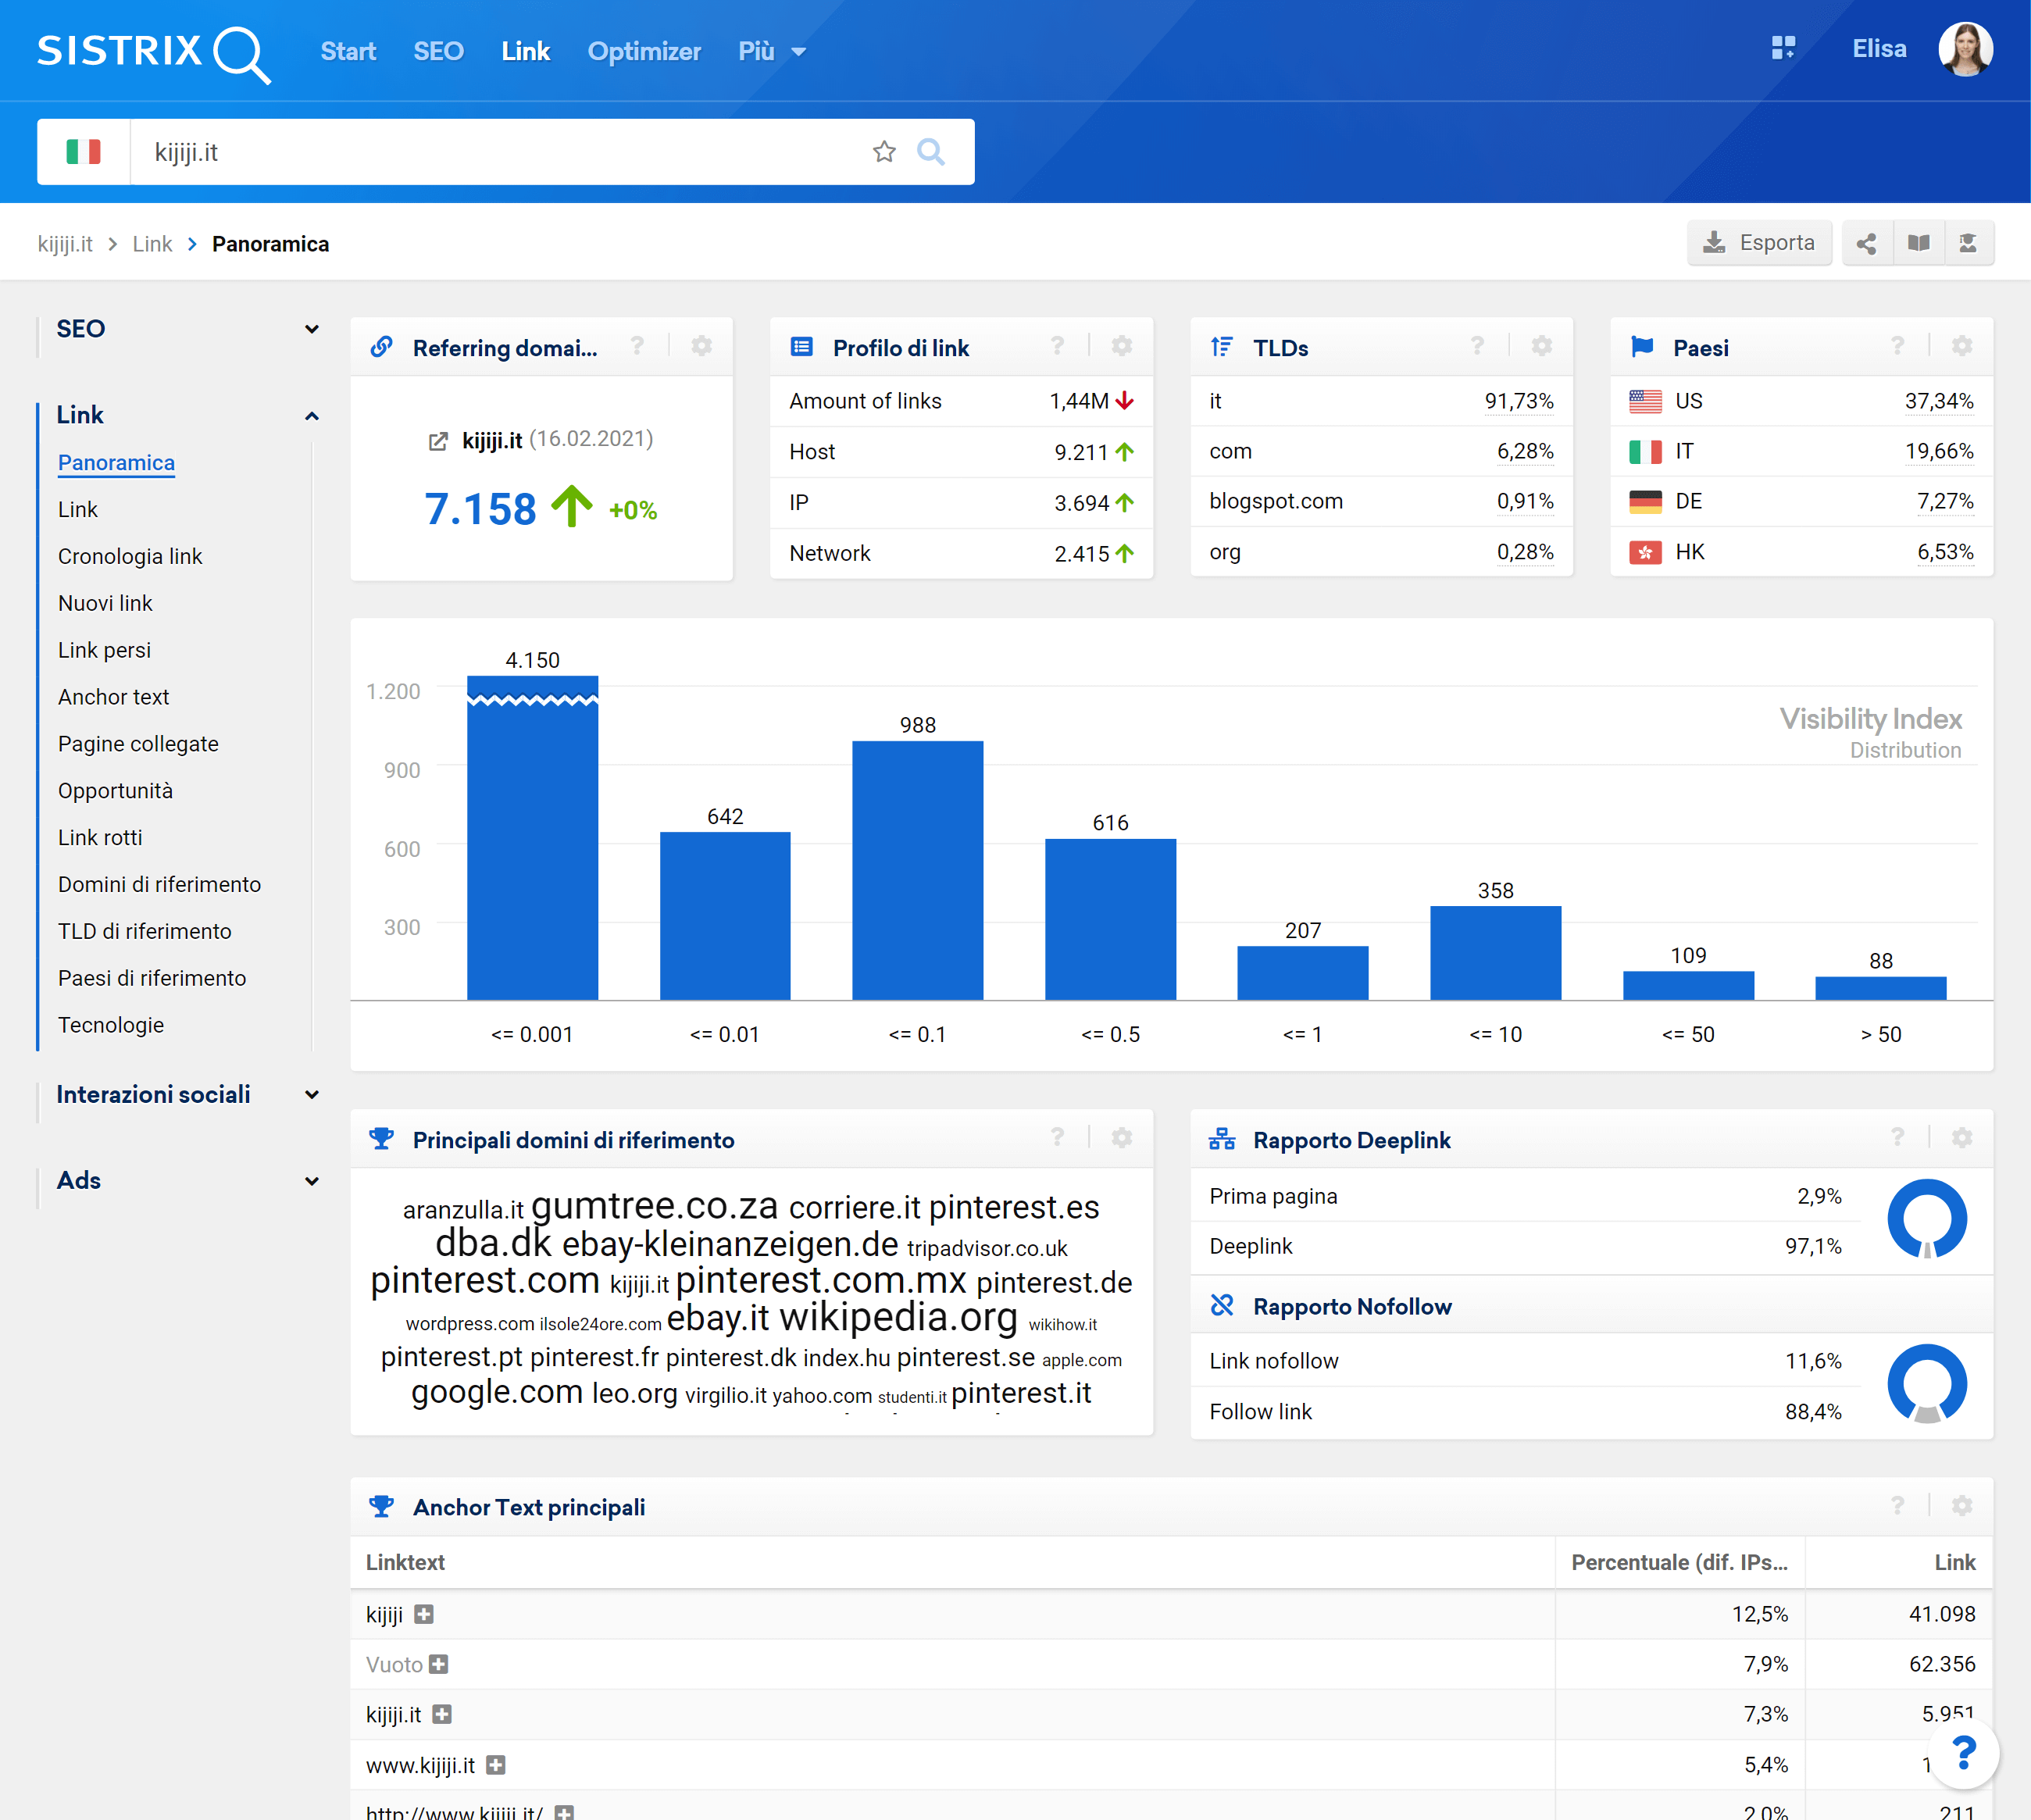Screen dimensions: 2031x1820
Task: Expand the kijiji anchor text row
Action: click(424, 1614)
